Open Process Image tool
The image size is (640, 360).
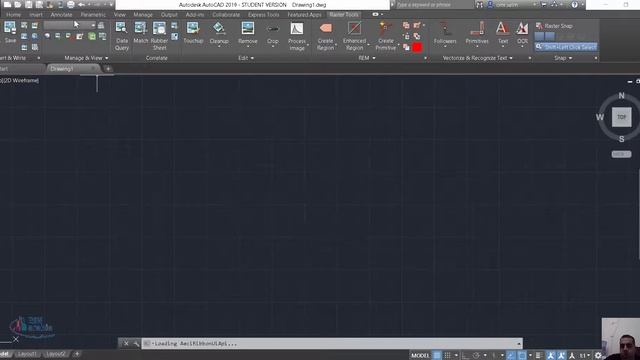[297, 36]
